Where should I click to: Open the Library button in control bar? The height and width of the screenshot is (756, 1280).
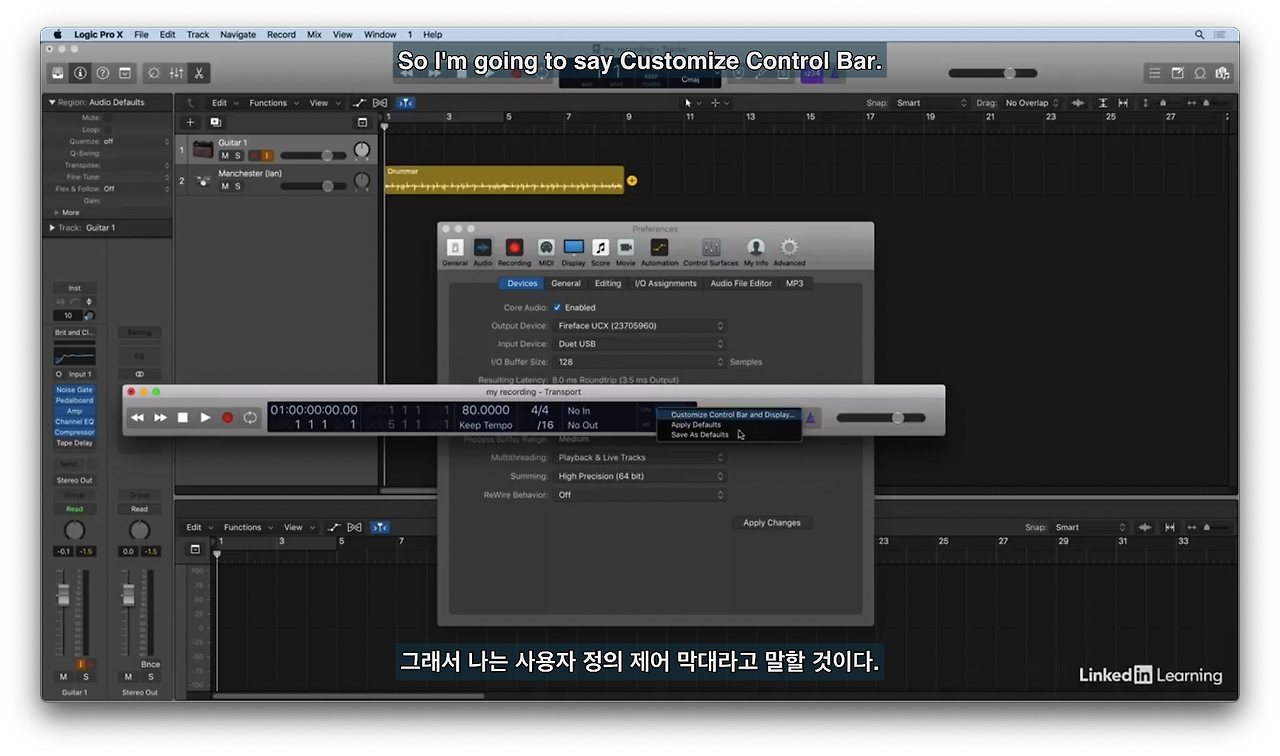(58, 73)
